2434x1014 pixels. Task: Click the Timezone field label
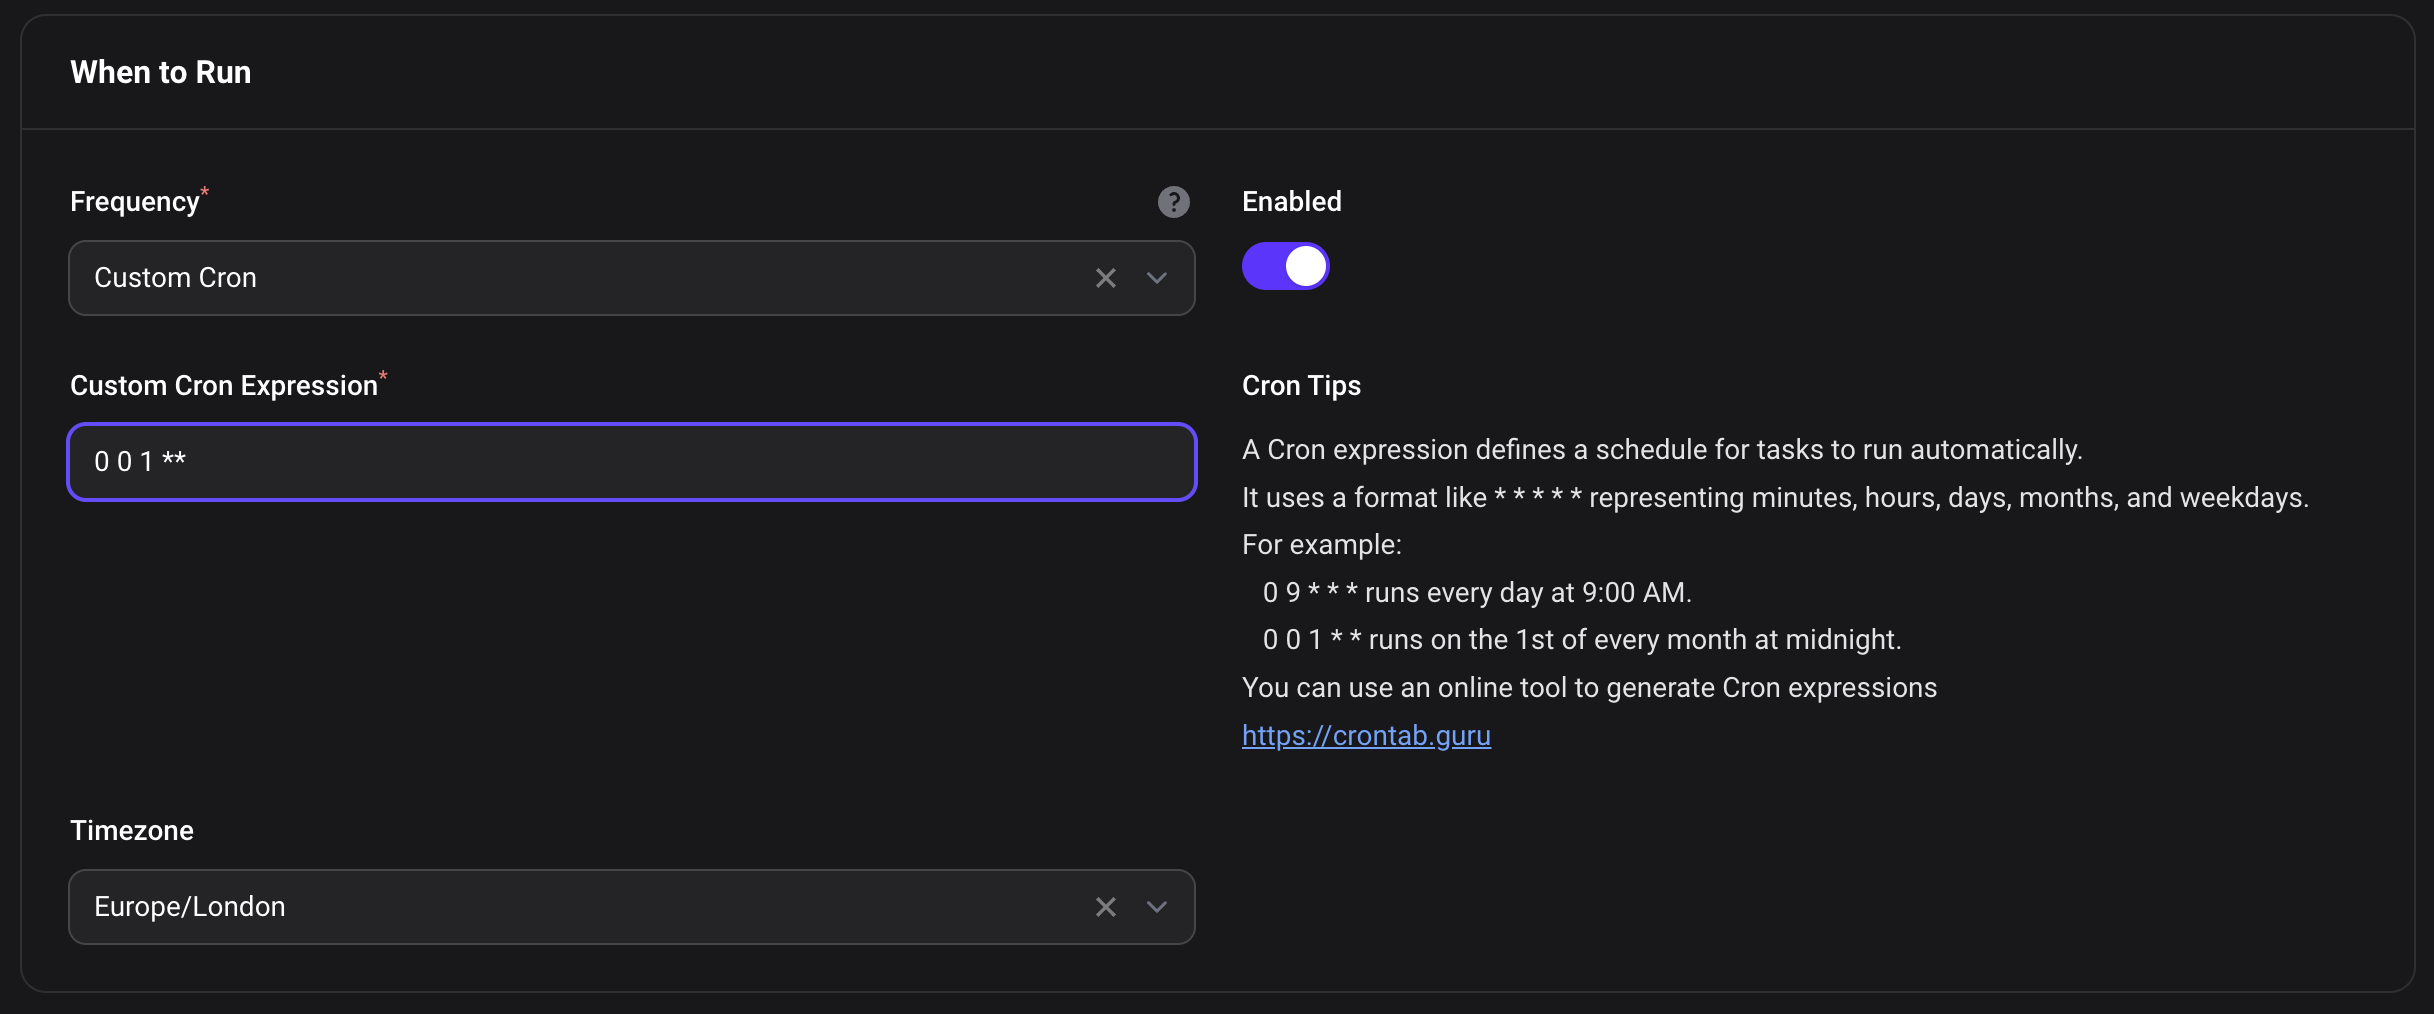click(x=132, y=831)
